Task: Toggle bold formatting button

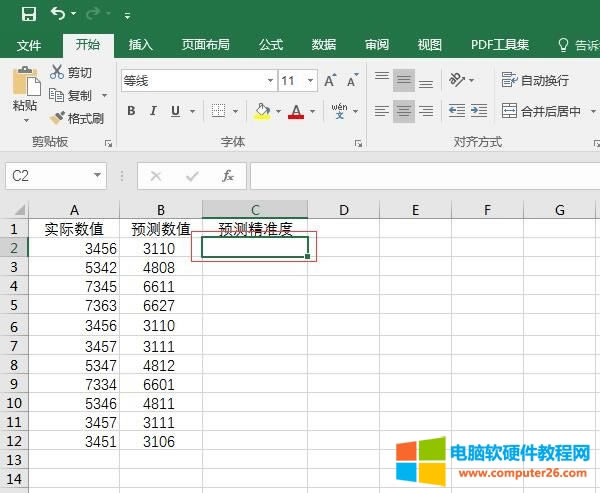Action: [x=131, y=111]
